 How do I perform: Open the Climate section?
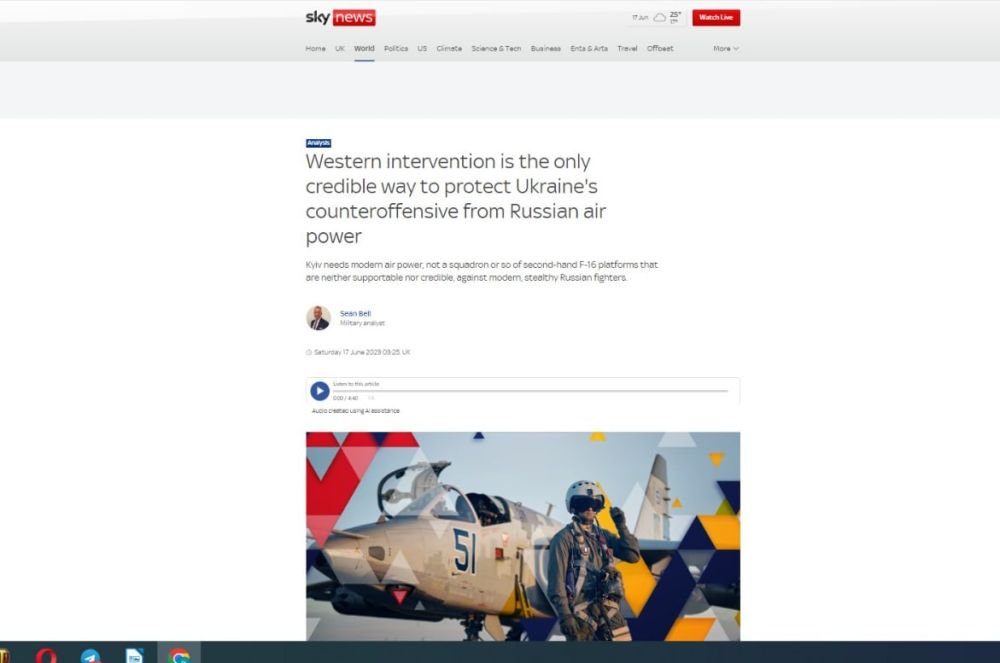pos(448,48)
